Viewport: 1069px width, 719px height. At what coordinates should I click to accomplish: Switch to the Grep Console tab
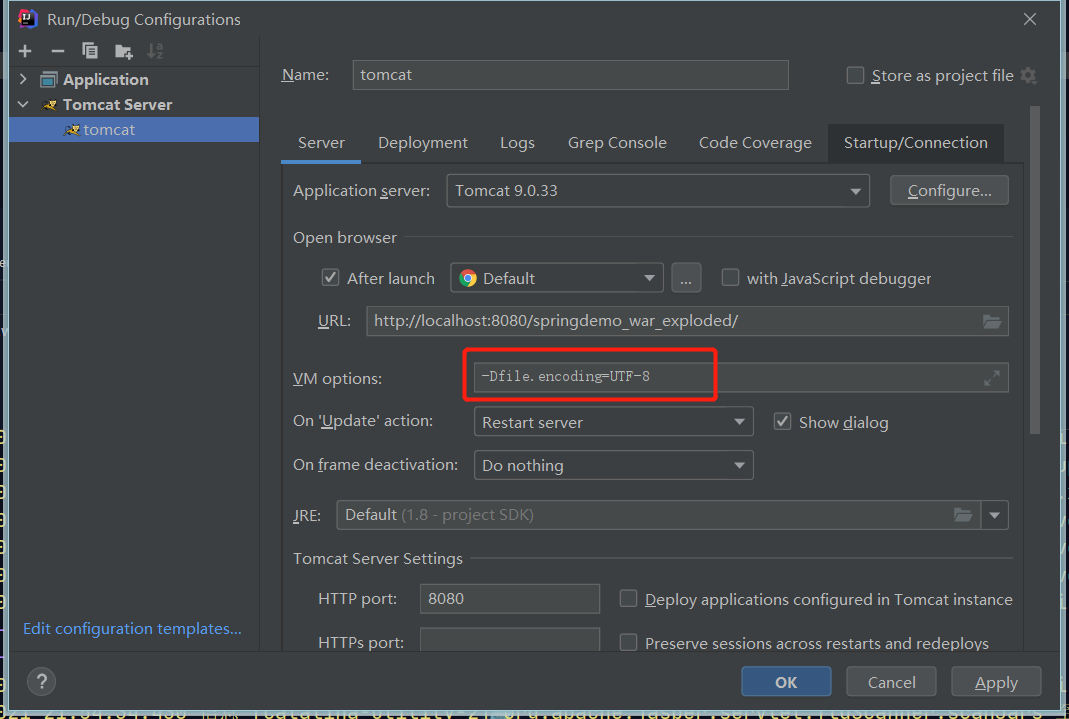[617, 143]
